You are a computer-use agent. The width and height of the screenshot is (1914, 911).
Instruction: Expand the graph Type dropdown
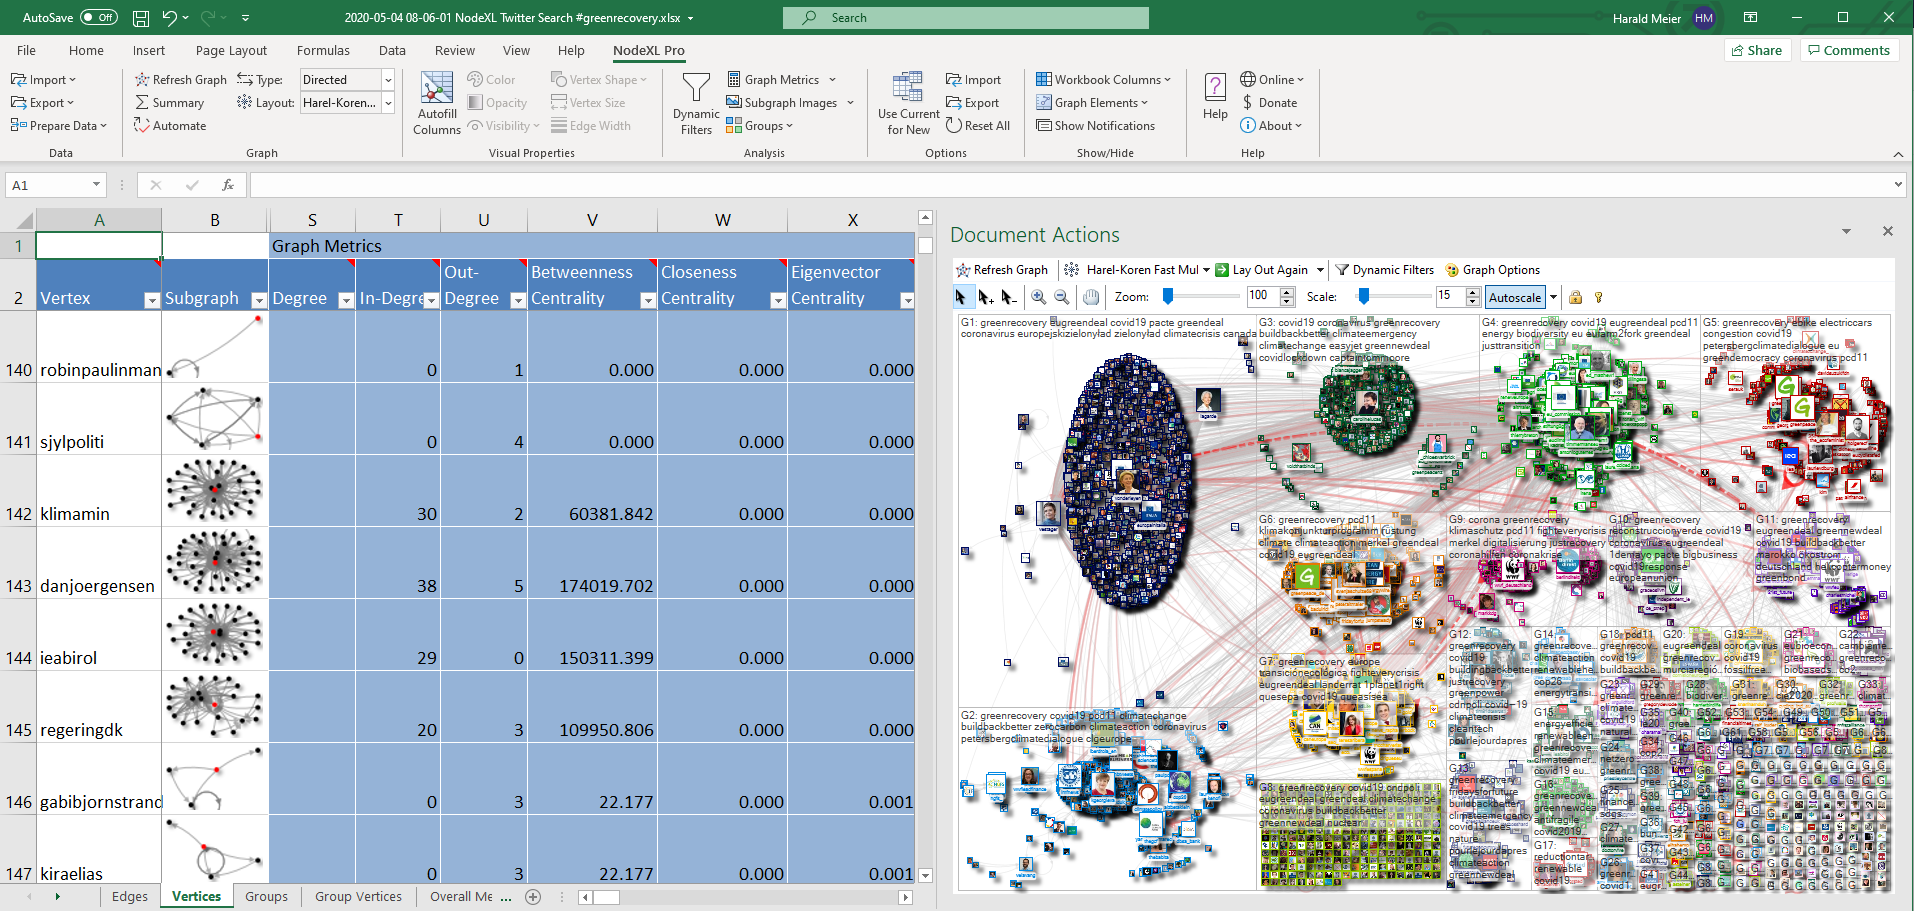(x=388, y=80)
